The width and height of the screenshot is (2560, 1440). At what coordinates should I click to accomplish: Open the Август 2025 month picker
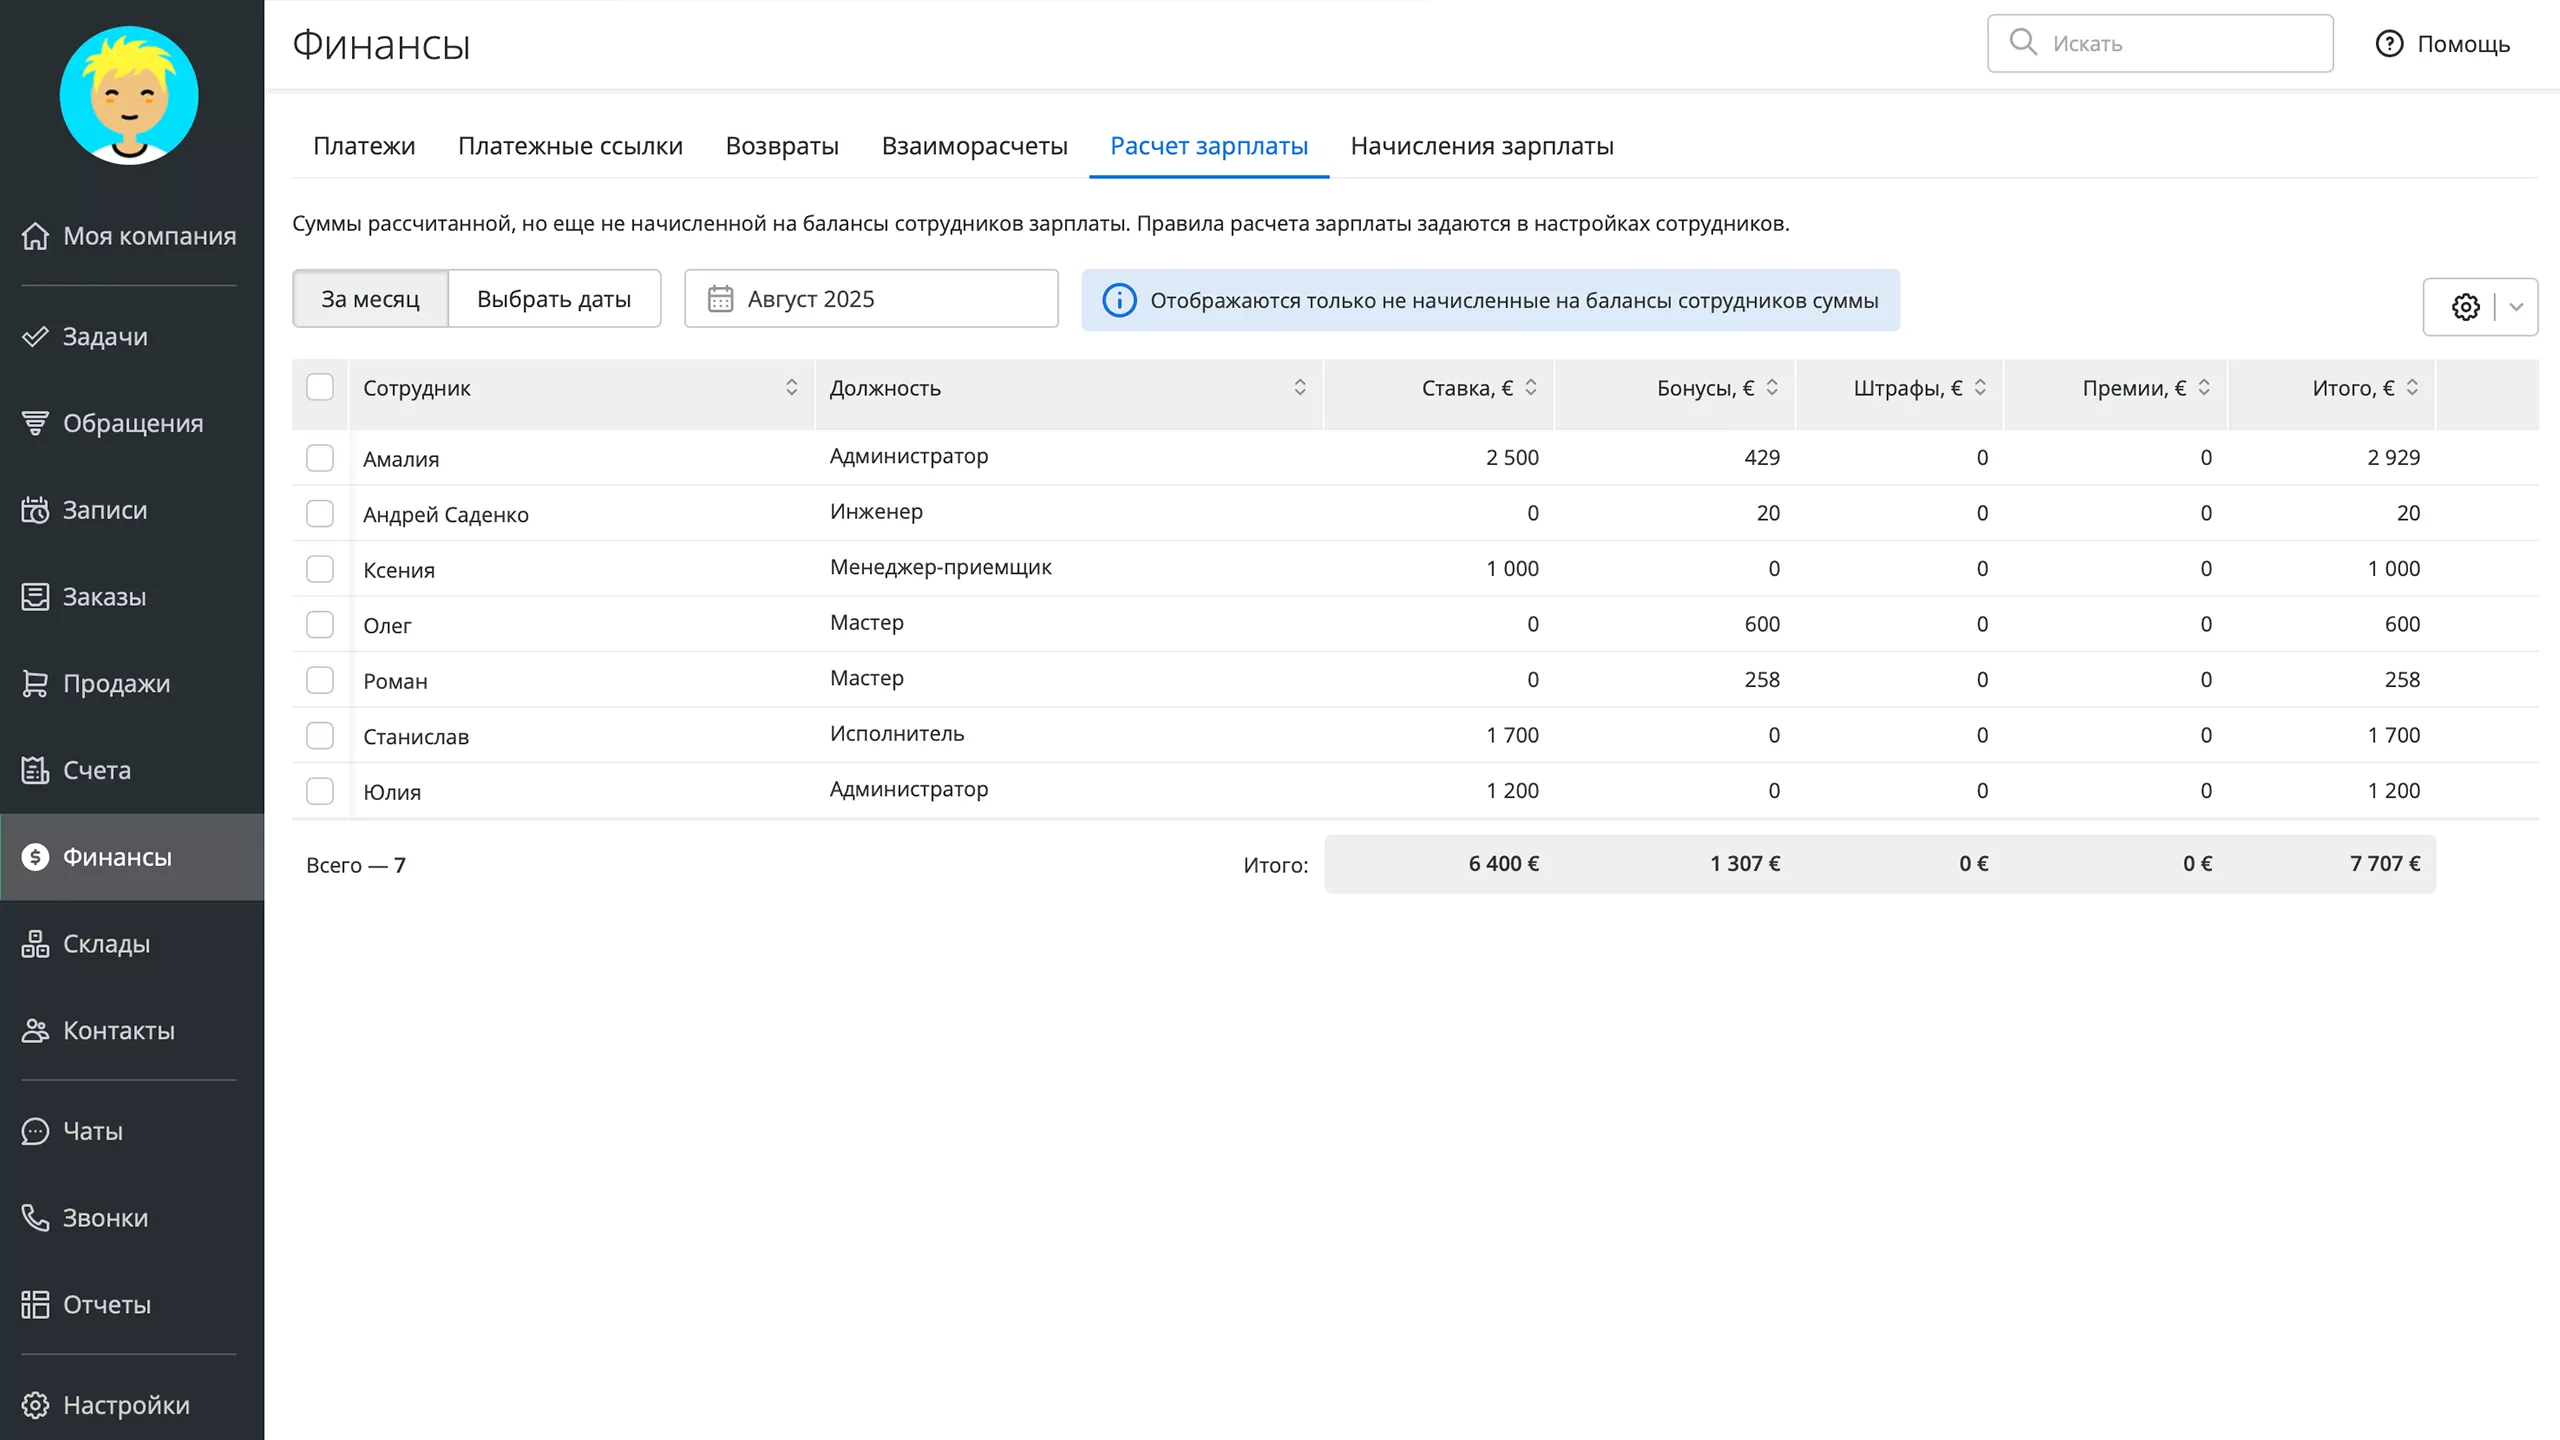tap(870, 299)
